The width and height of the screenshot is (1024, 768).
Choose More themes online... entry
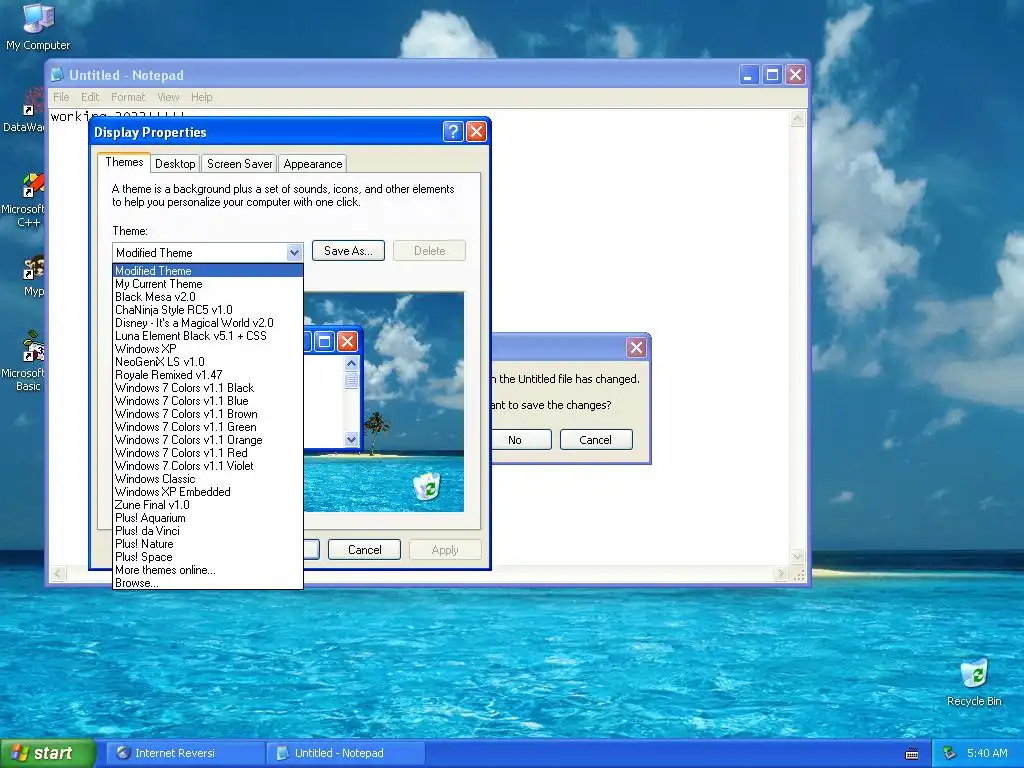point(208,570)
